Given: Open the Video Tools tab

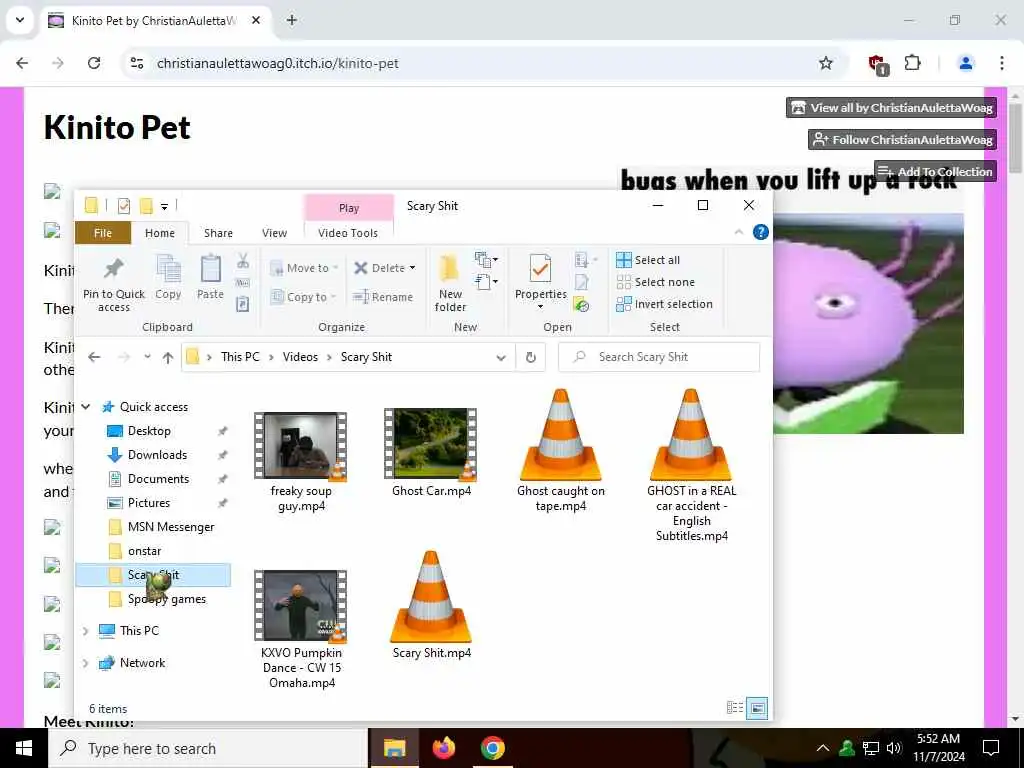Looking at the screenshot, I should coord(348,233).
